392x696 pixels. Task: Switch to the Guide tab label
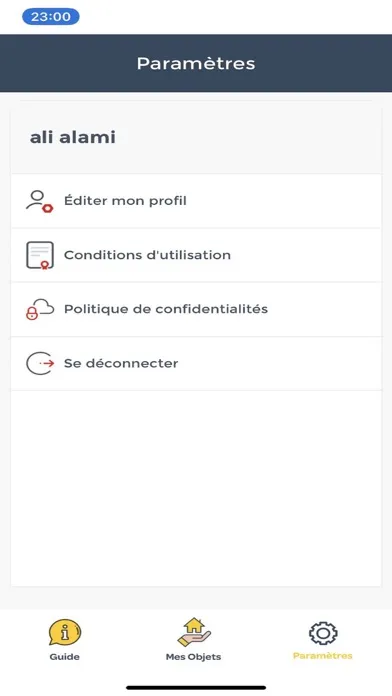click(65, 657)
